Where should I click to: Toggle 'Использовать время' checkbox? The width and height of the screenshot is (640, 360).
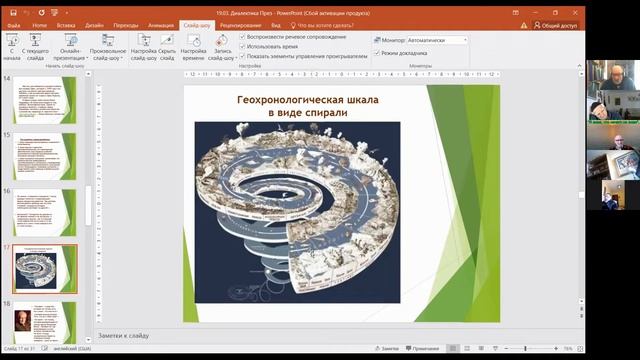[x=242, y=47]
